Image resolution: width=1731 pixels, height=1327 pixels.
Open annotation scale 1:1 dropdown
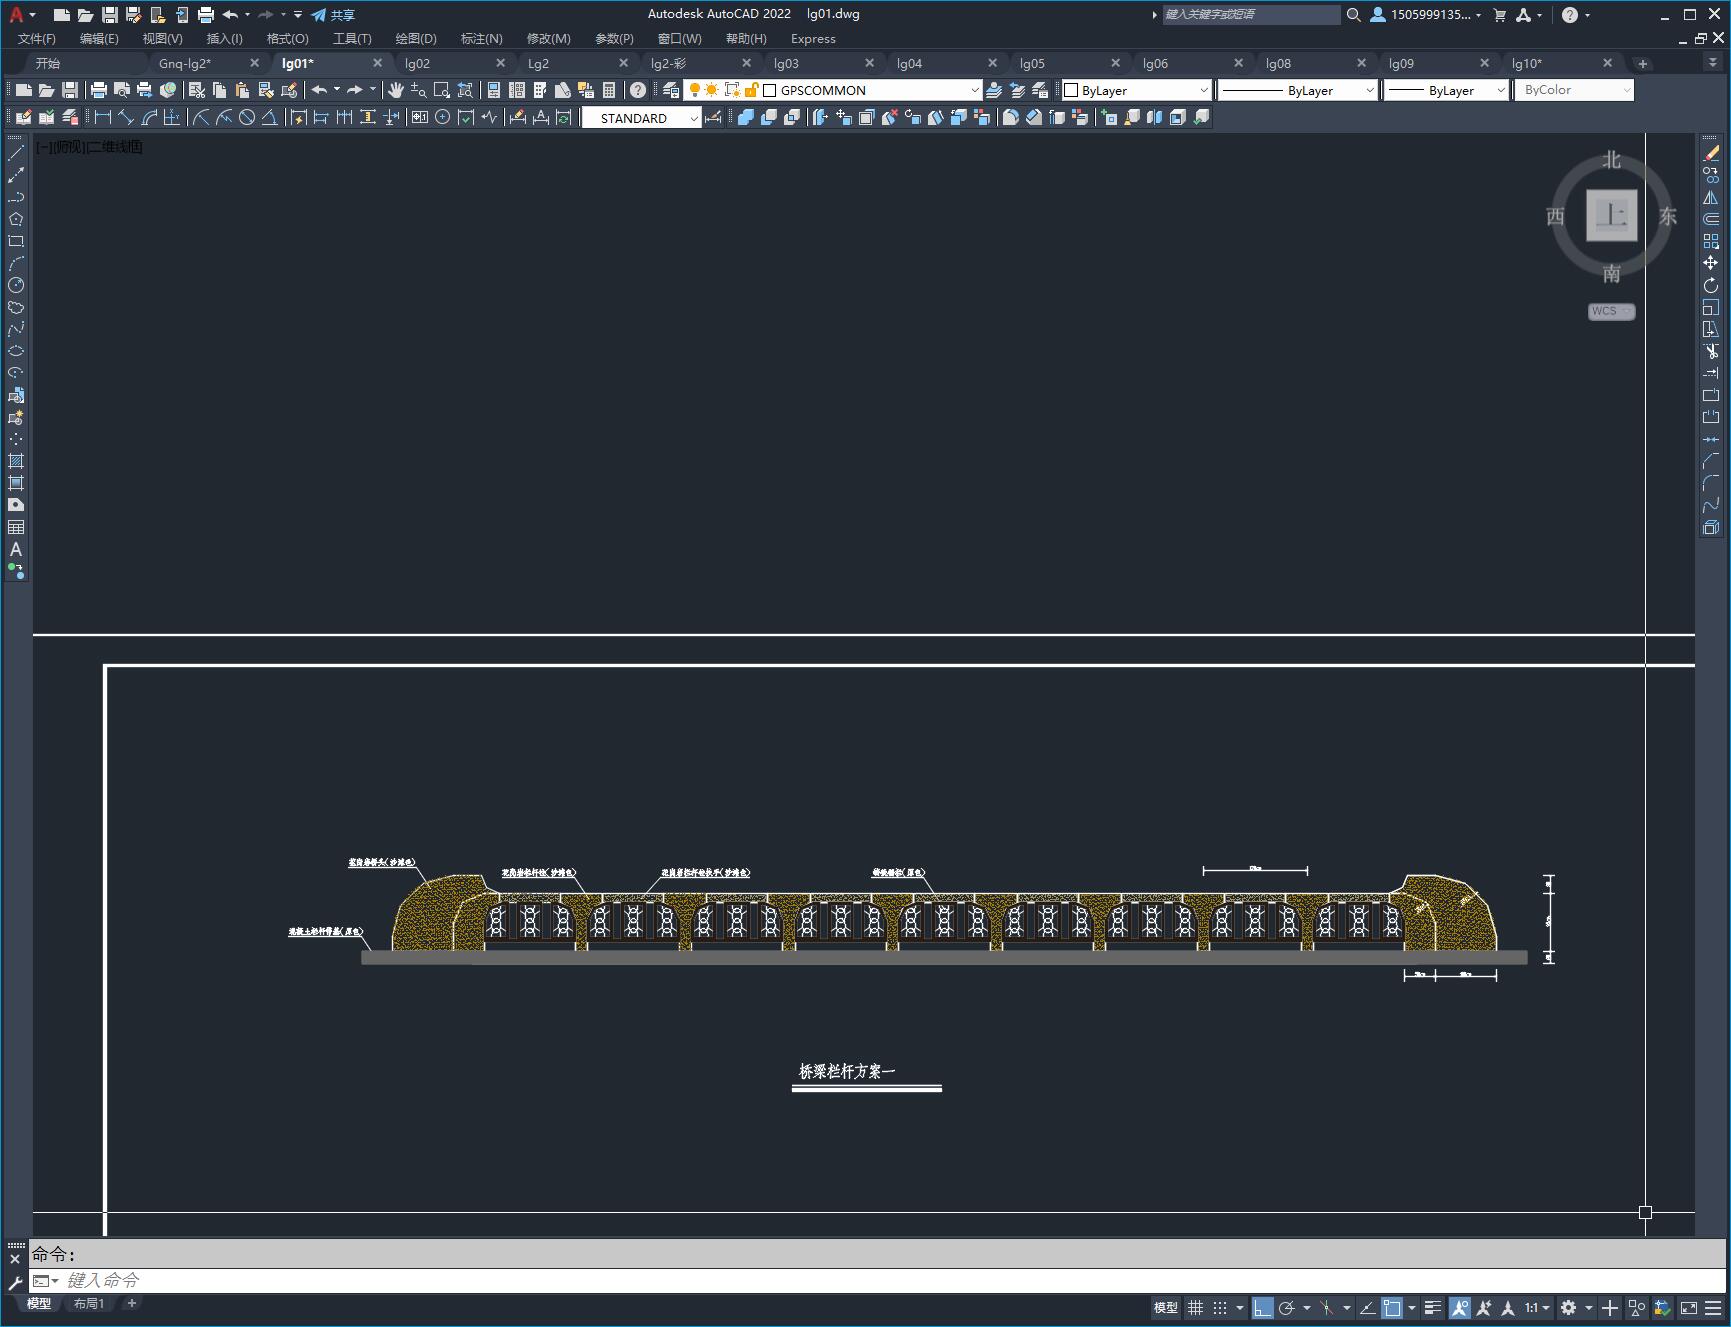click(x=1537, y=1308)
